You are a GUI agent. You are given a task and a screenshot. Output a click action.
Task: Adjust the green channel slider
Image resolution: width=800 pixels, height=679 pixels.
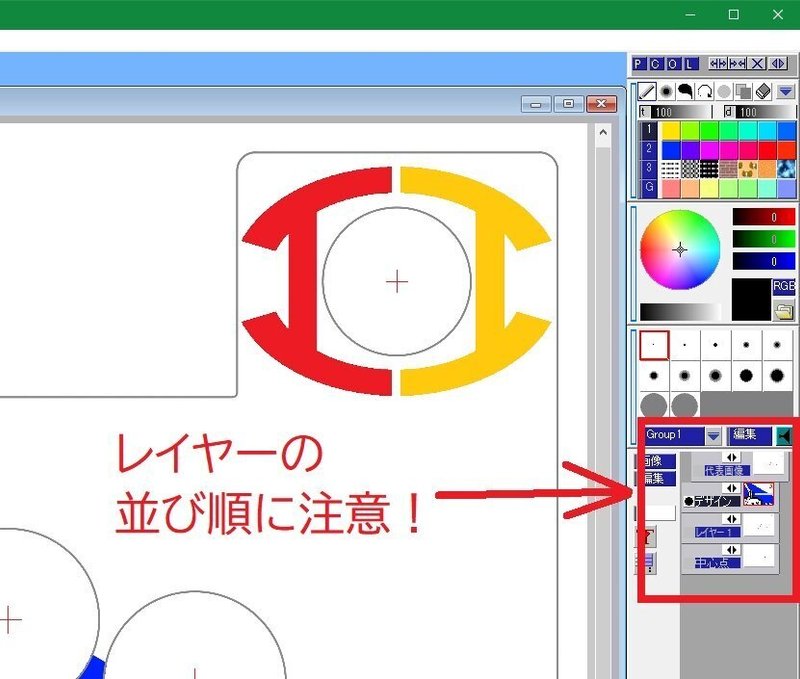764,239
